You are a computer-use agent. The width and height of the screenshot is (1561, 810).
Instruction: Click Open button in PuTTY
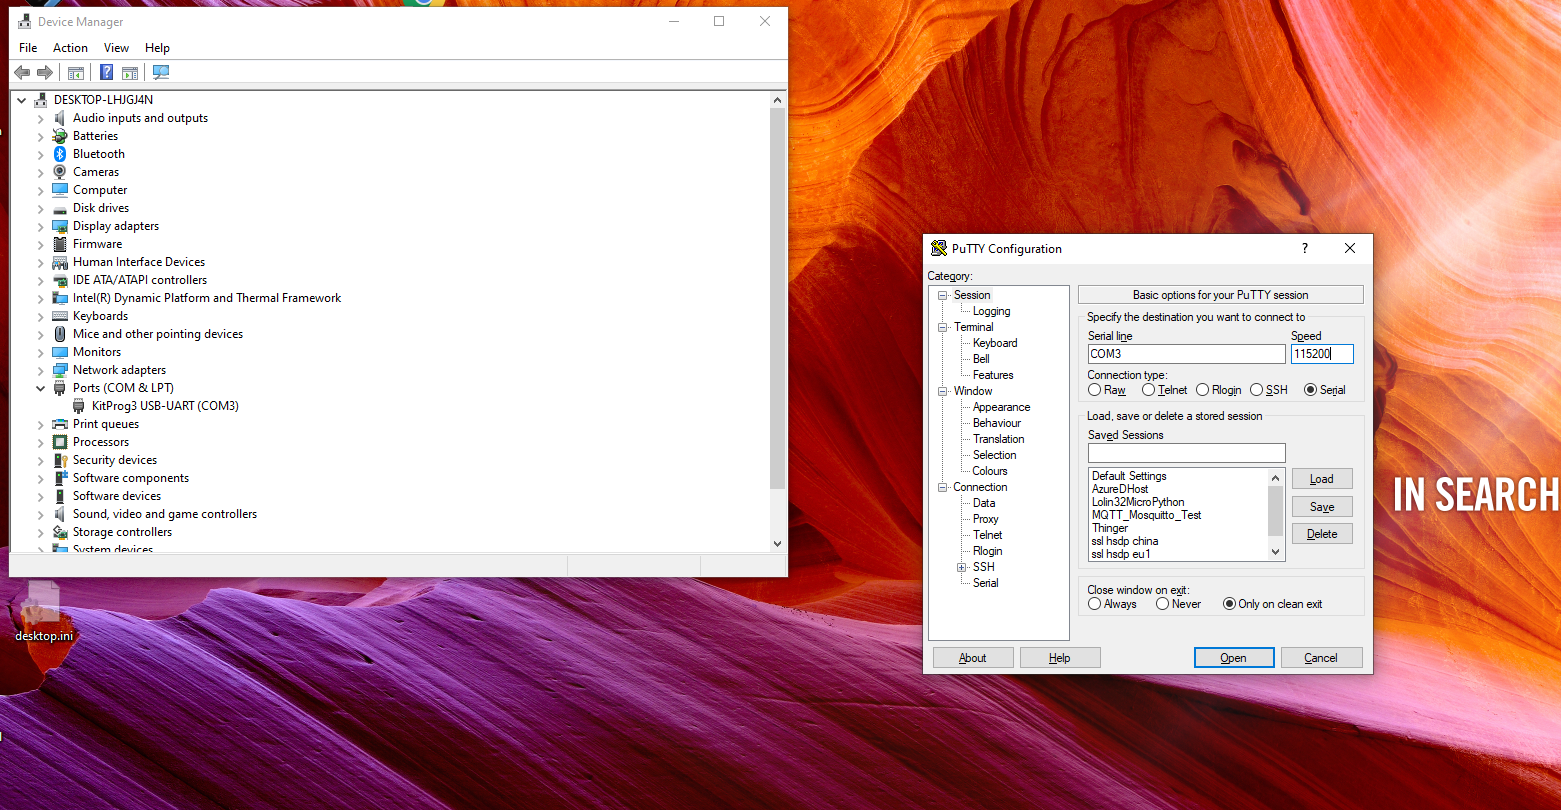[x=1234, y=658]
